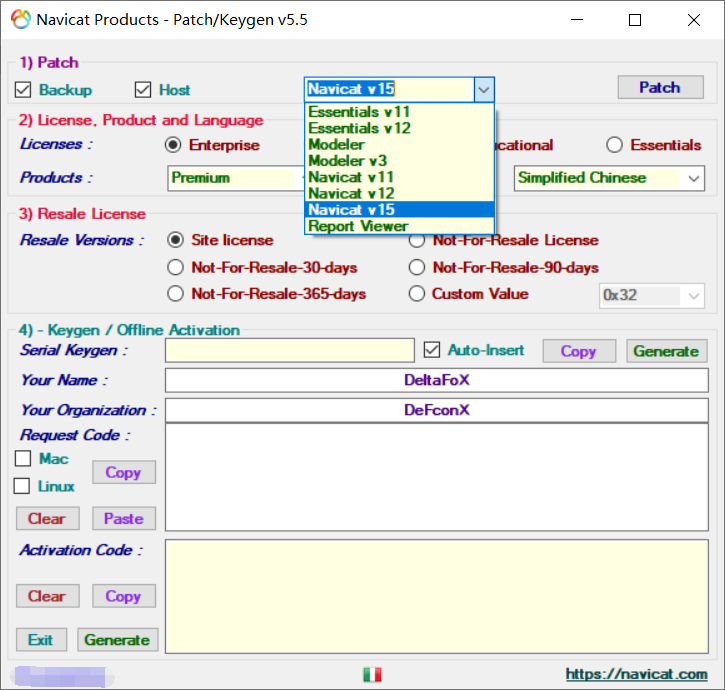
Task: Choose Report Viewer from the list
Action: [x=399, y=226]
